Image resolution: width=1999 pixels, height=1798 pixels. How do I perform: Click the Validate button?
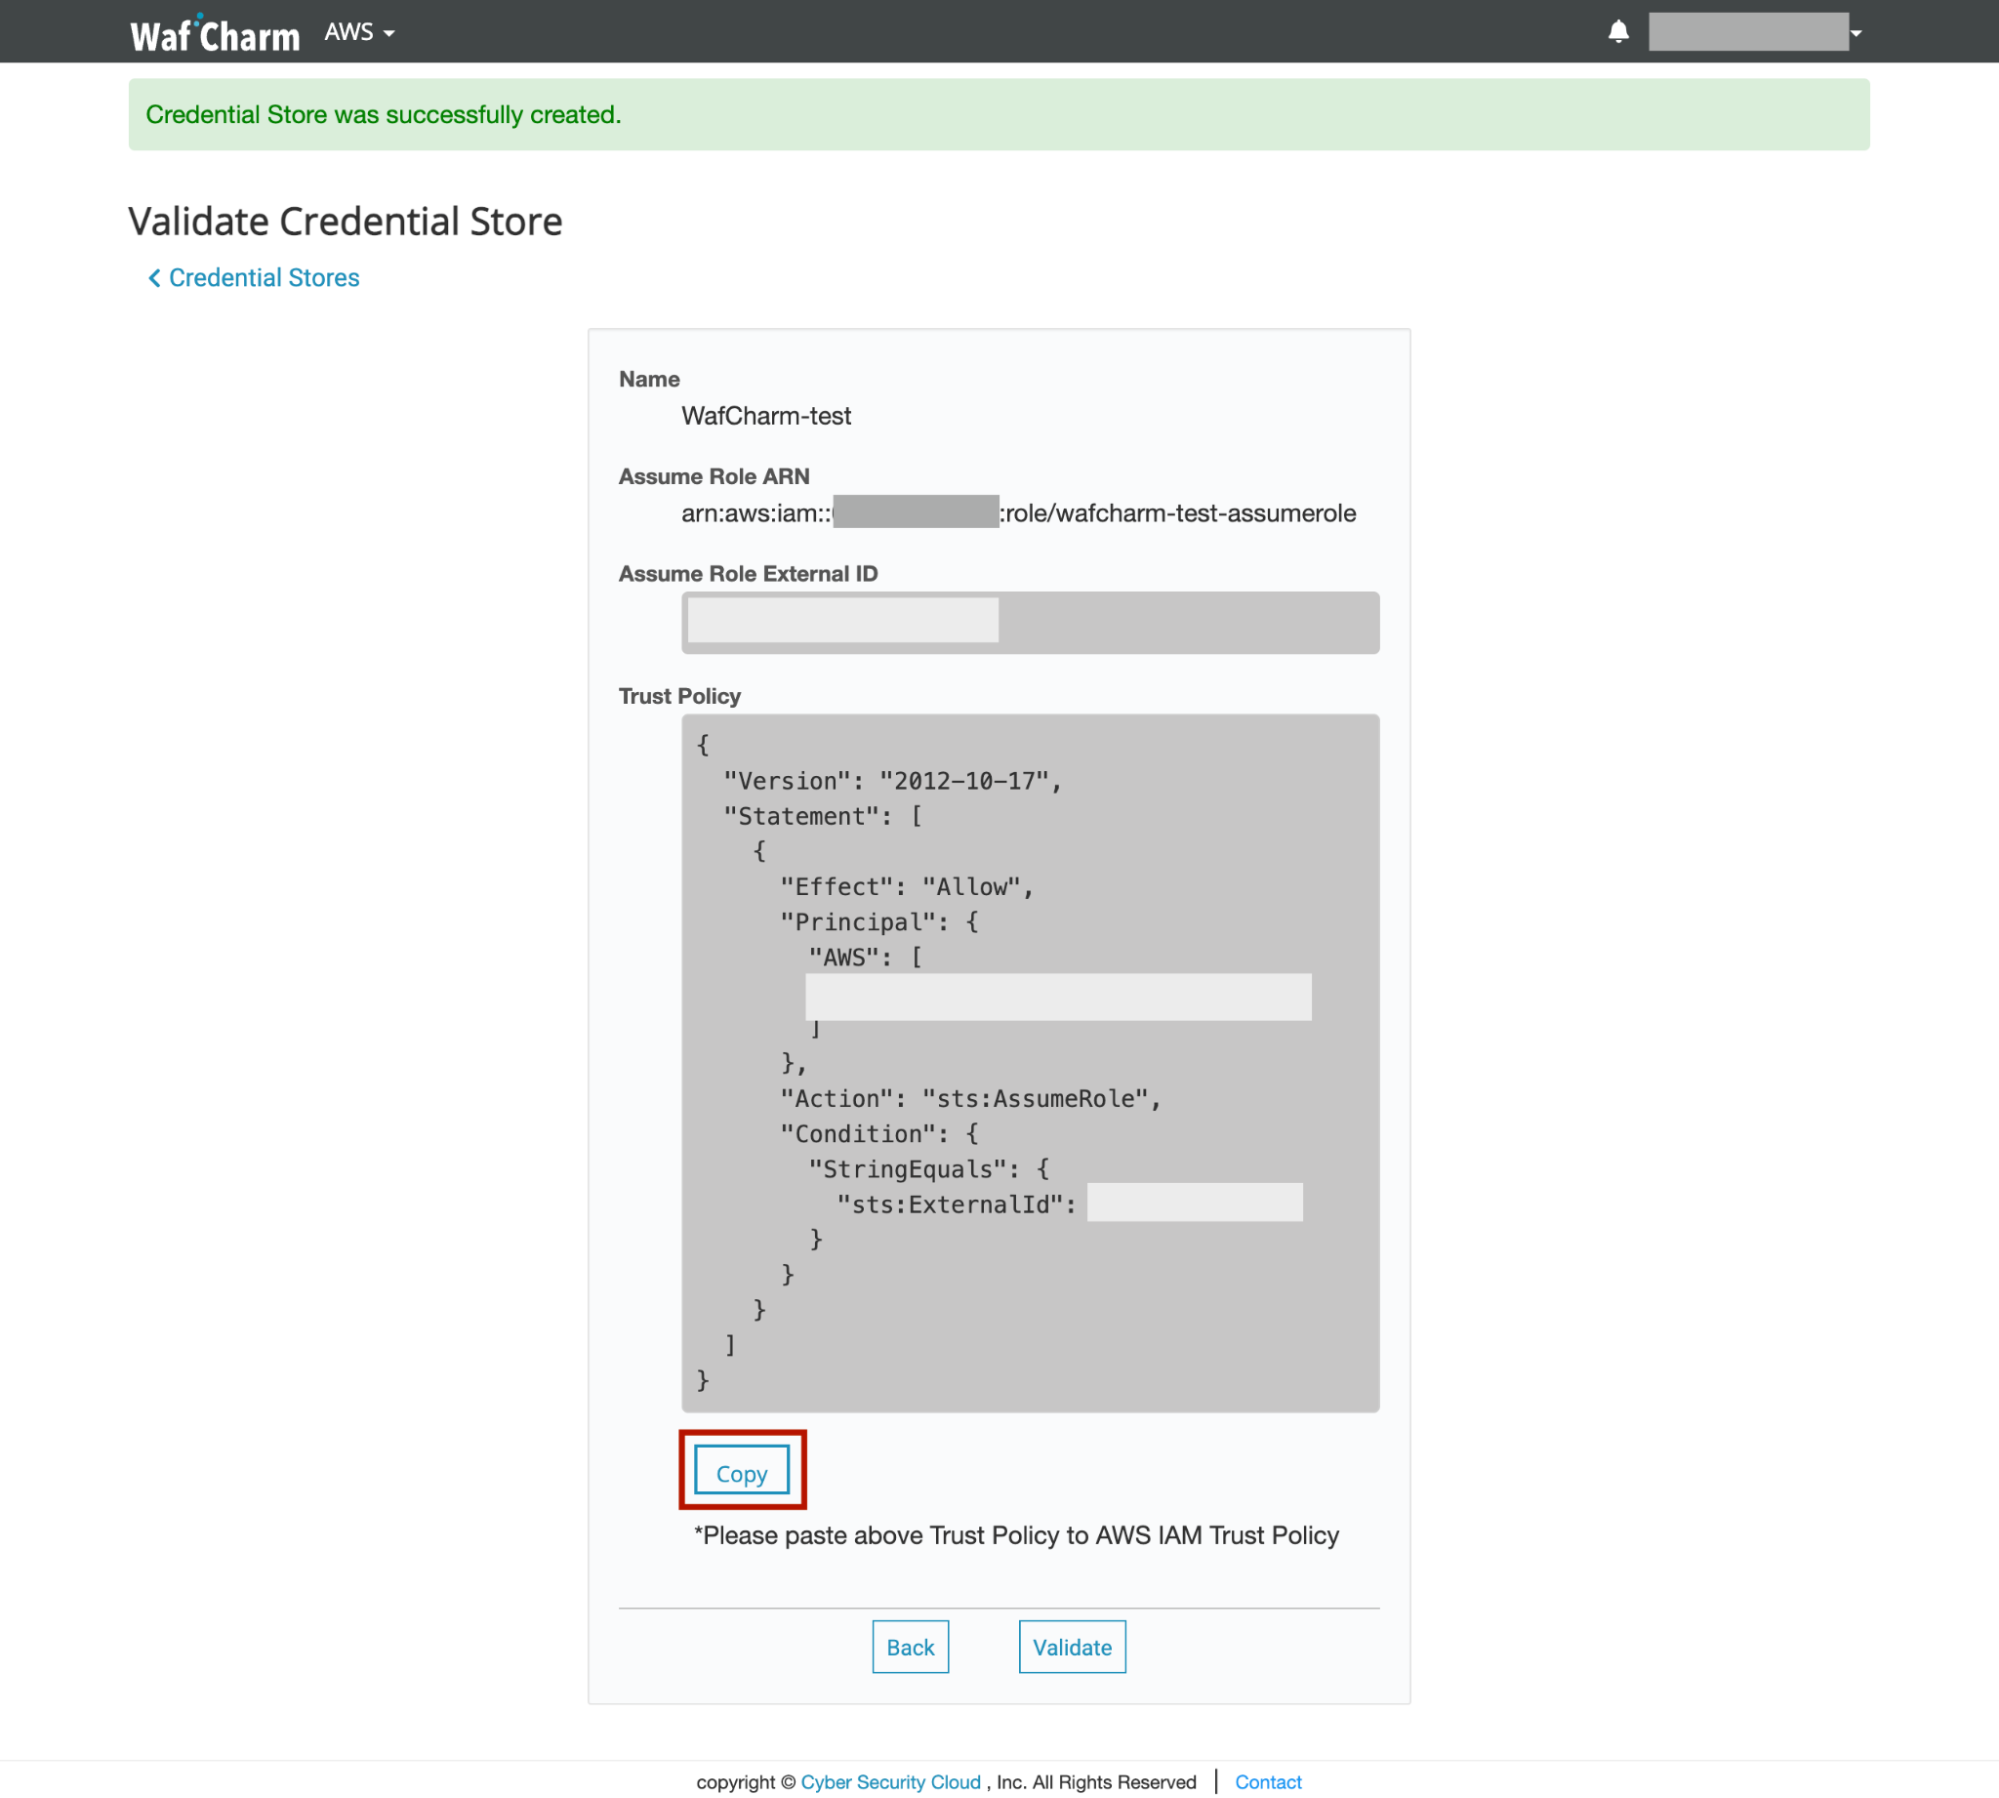click(1072, 1646)
